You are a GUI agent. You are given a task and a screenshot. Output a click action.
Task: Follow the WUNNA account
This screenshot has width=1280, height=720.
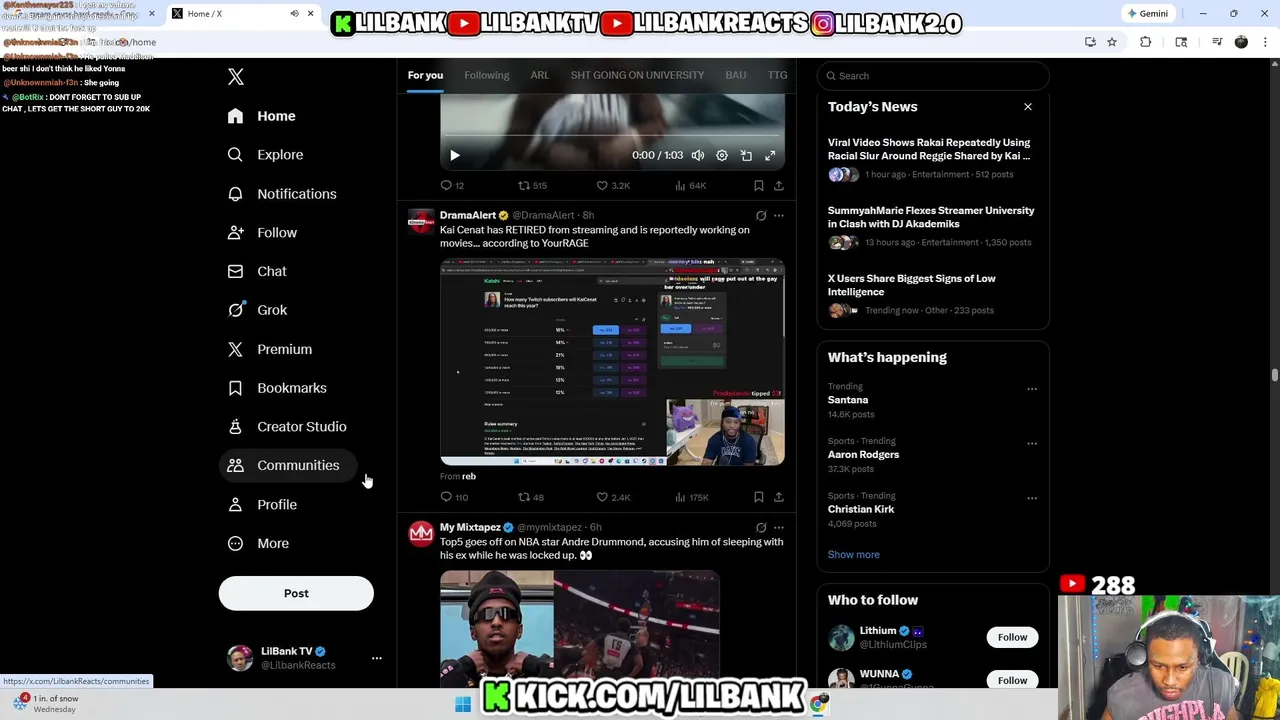point(1012,680)
